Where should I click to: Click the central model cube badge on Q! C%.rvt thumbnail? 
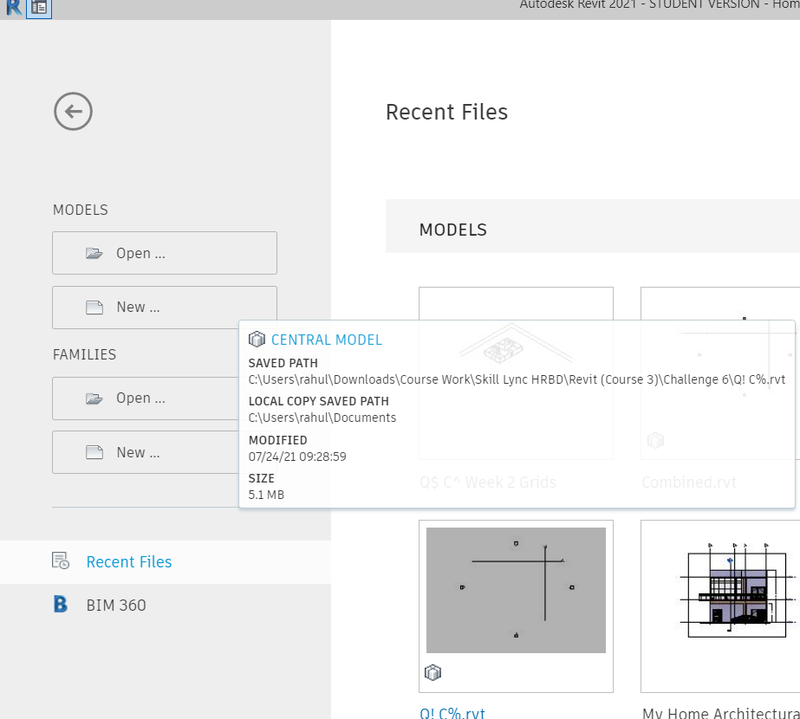433,672
